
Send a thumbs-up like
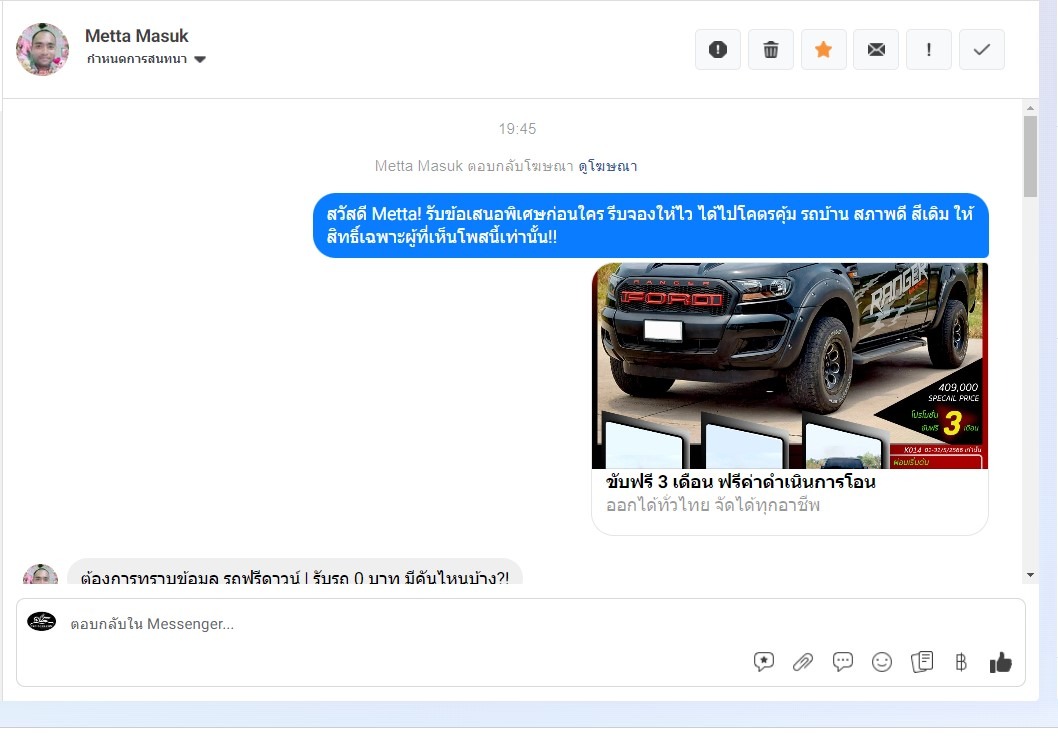pyautogui.click(x=1001, y=662)
